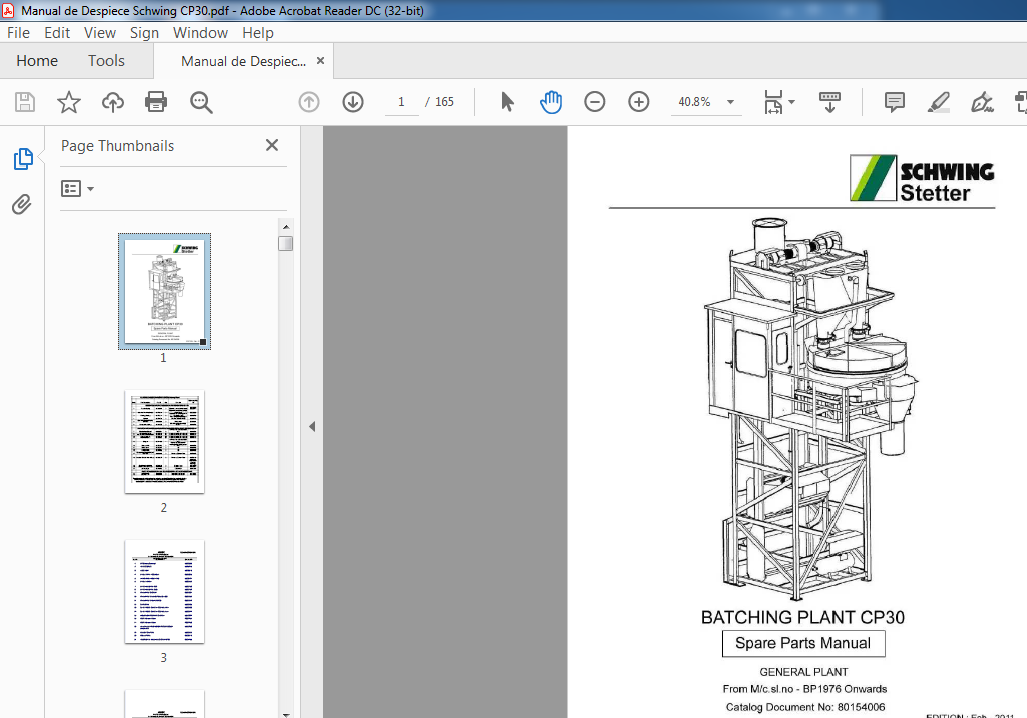Switch to the Home tab
This screenshot has width=1027, height=718.
[x=37, y=61]
